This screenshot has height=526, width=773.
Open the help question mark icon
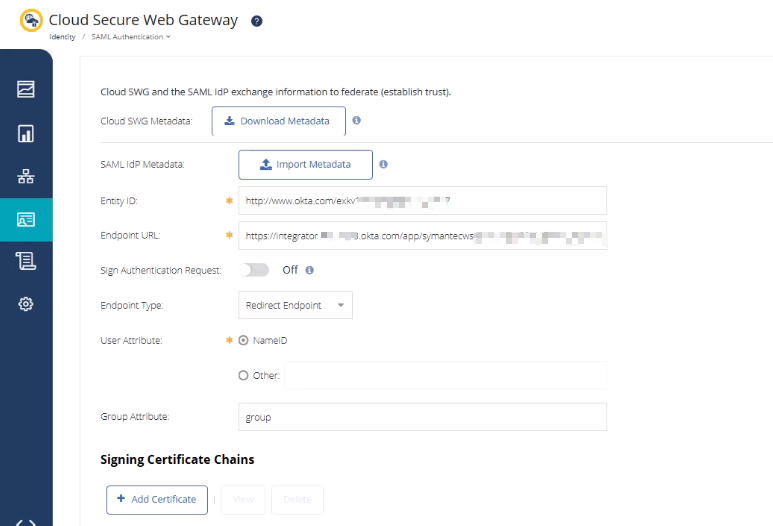pyautogui.click(x=256, y=21)
